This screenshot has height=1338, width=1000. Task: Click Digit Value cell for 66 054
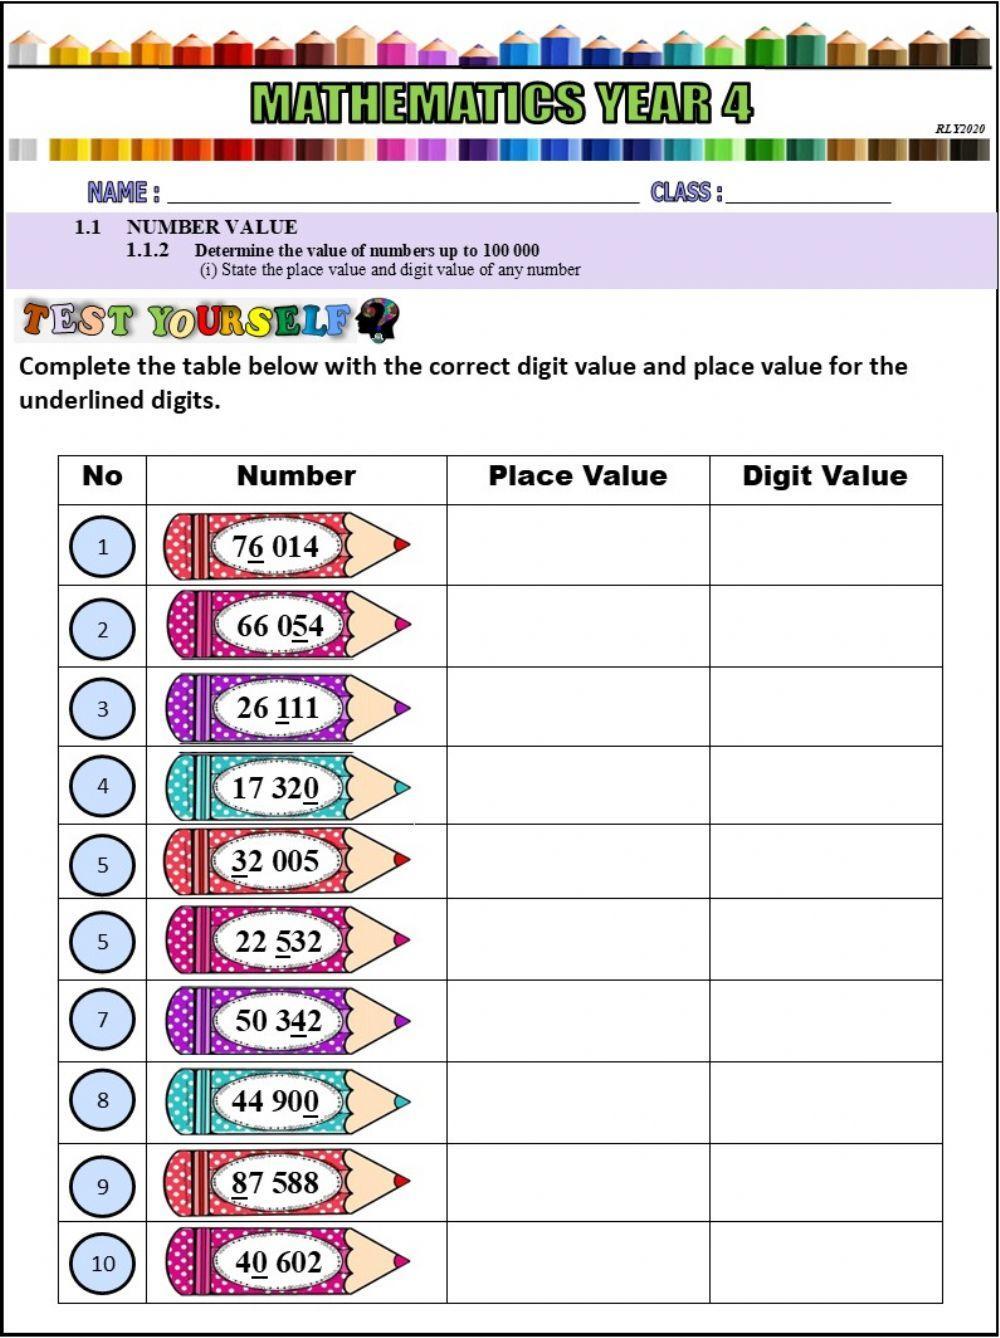pos(825,626)
